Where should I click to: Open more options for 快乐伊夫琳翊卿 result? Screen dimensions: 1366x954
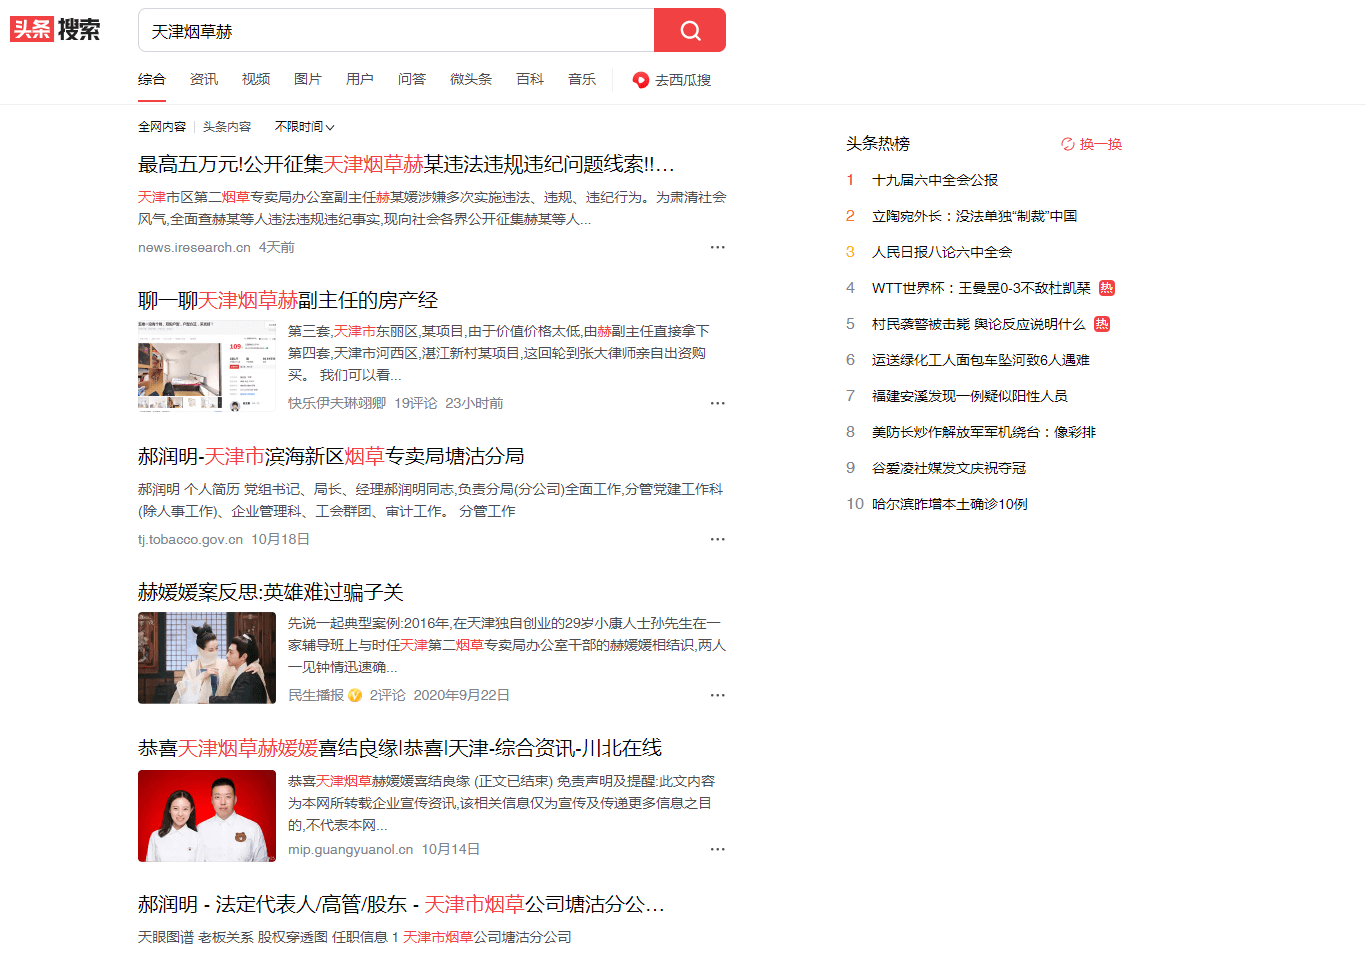717,403
